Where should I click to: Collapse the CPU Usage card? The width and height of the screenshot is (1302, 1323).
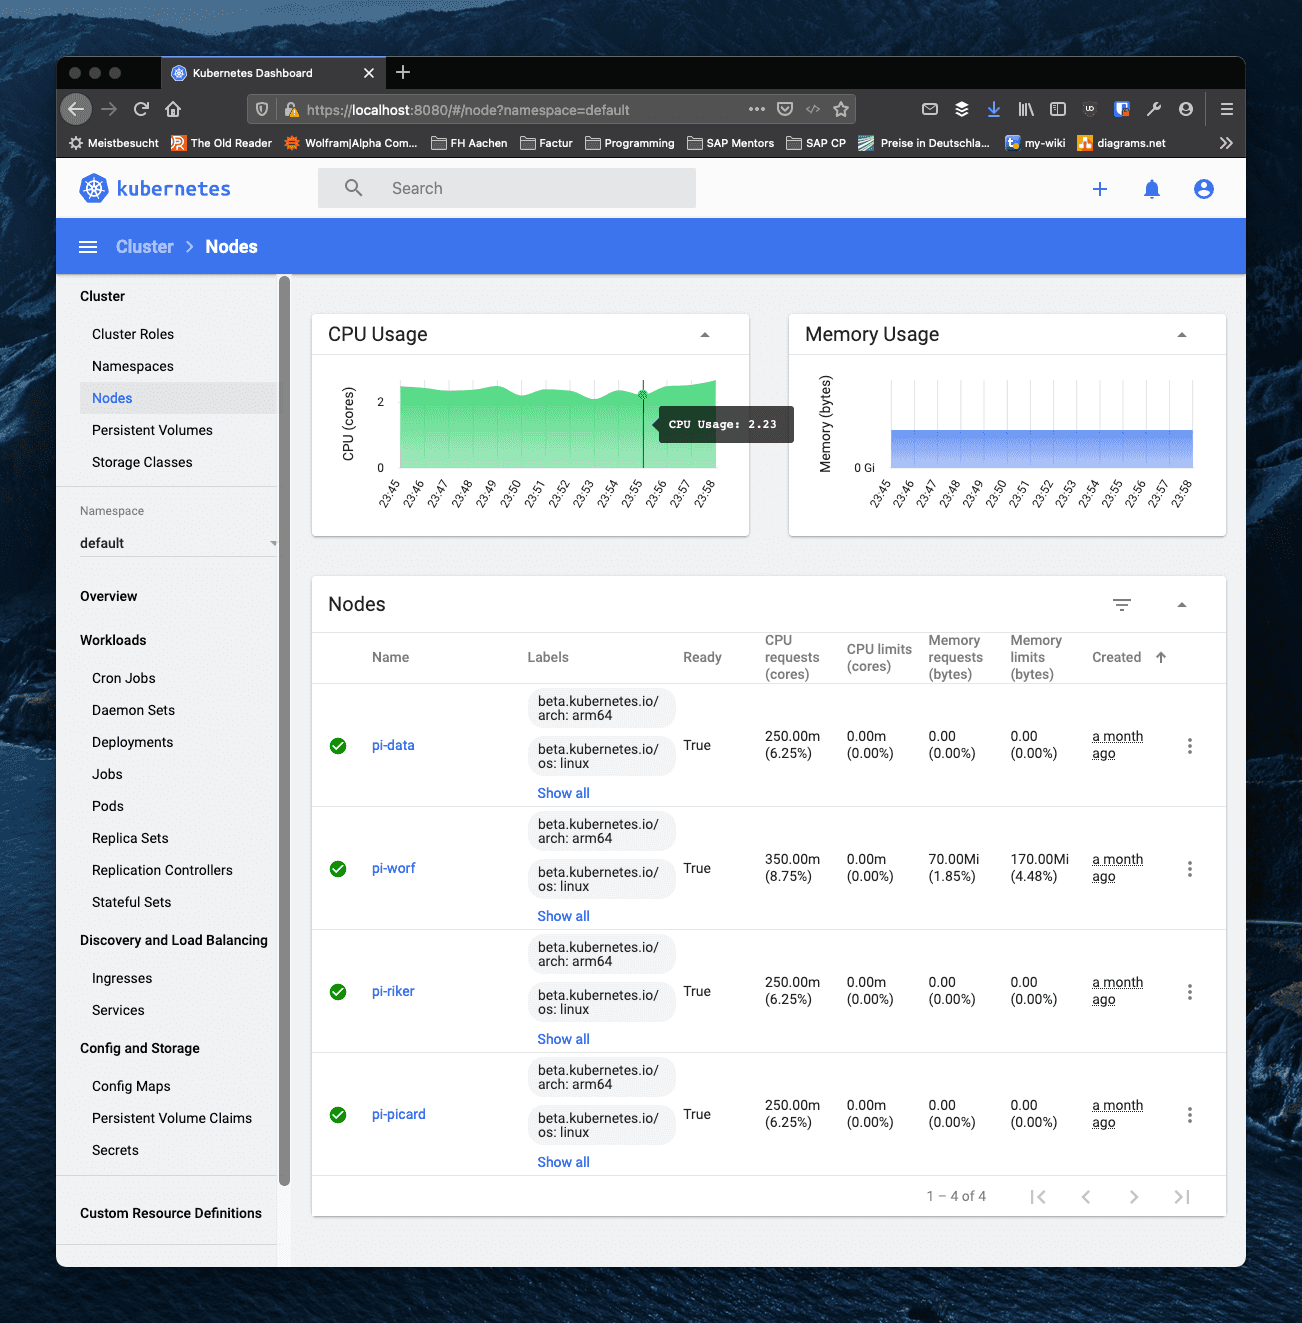click(705, 335)
